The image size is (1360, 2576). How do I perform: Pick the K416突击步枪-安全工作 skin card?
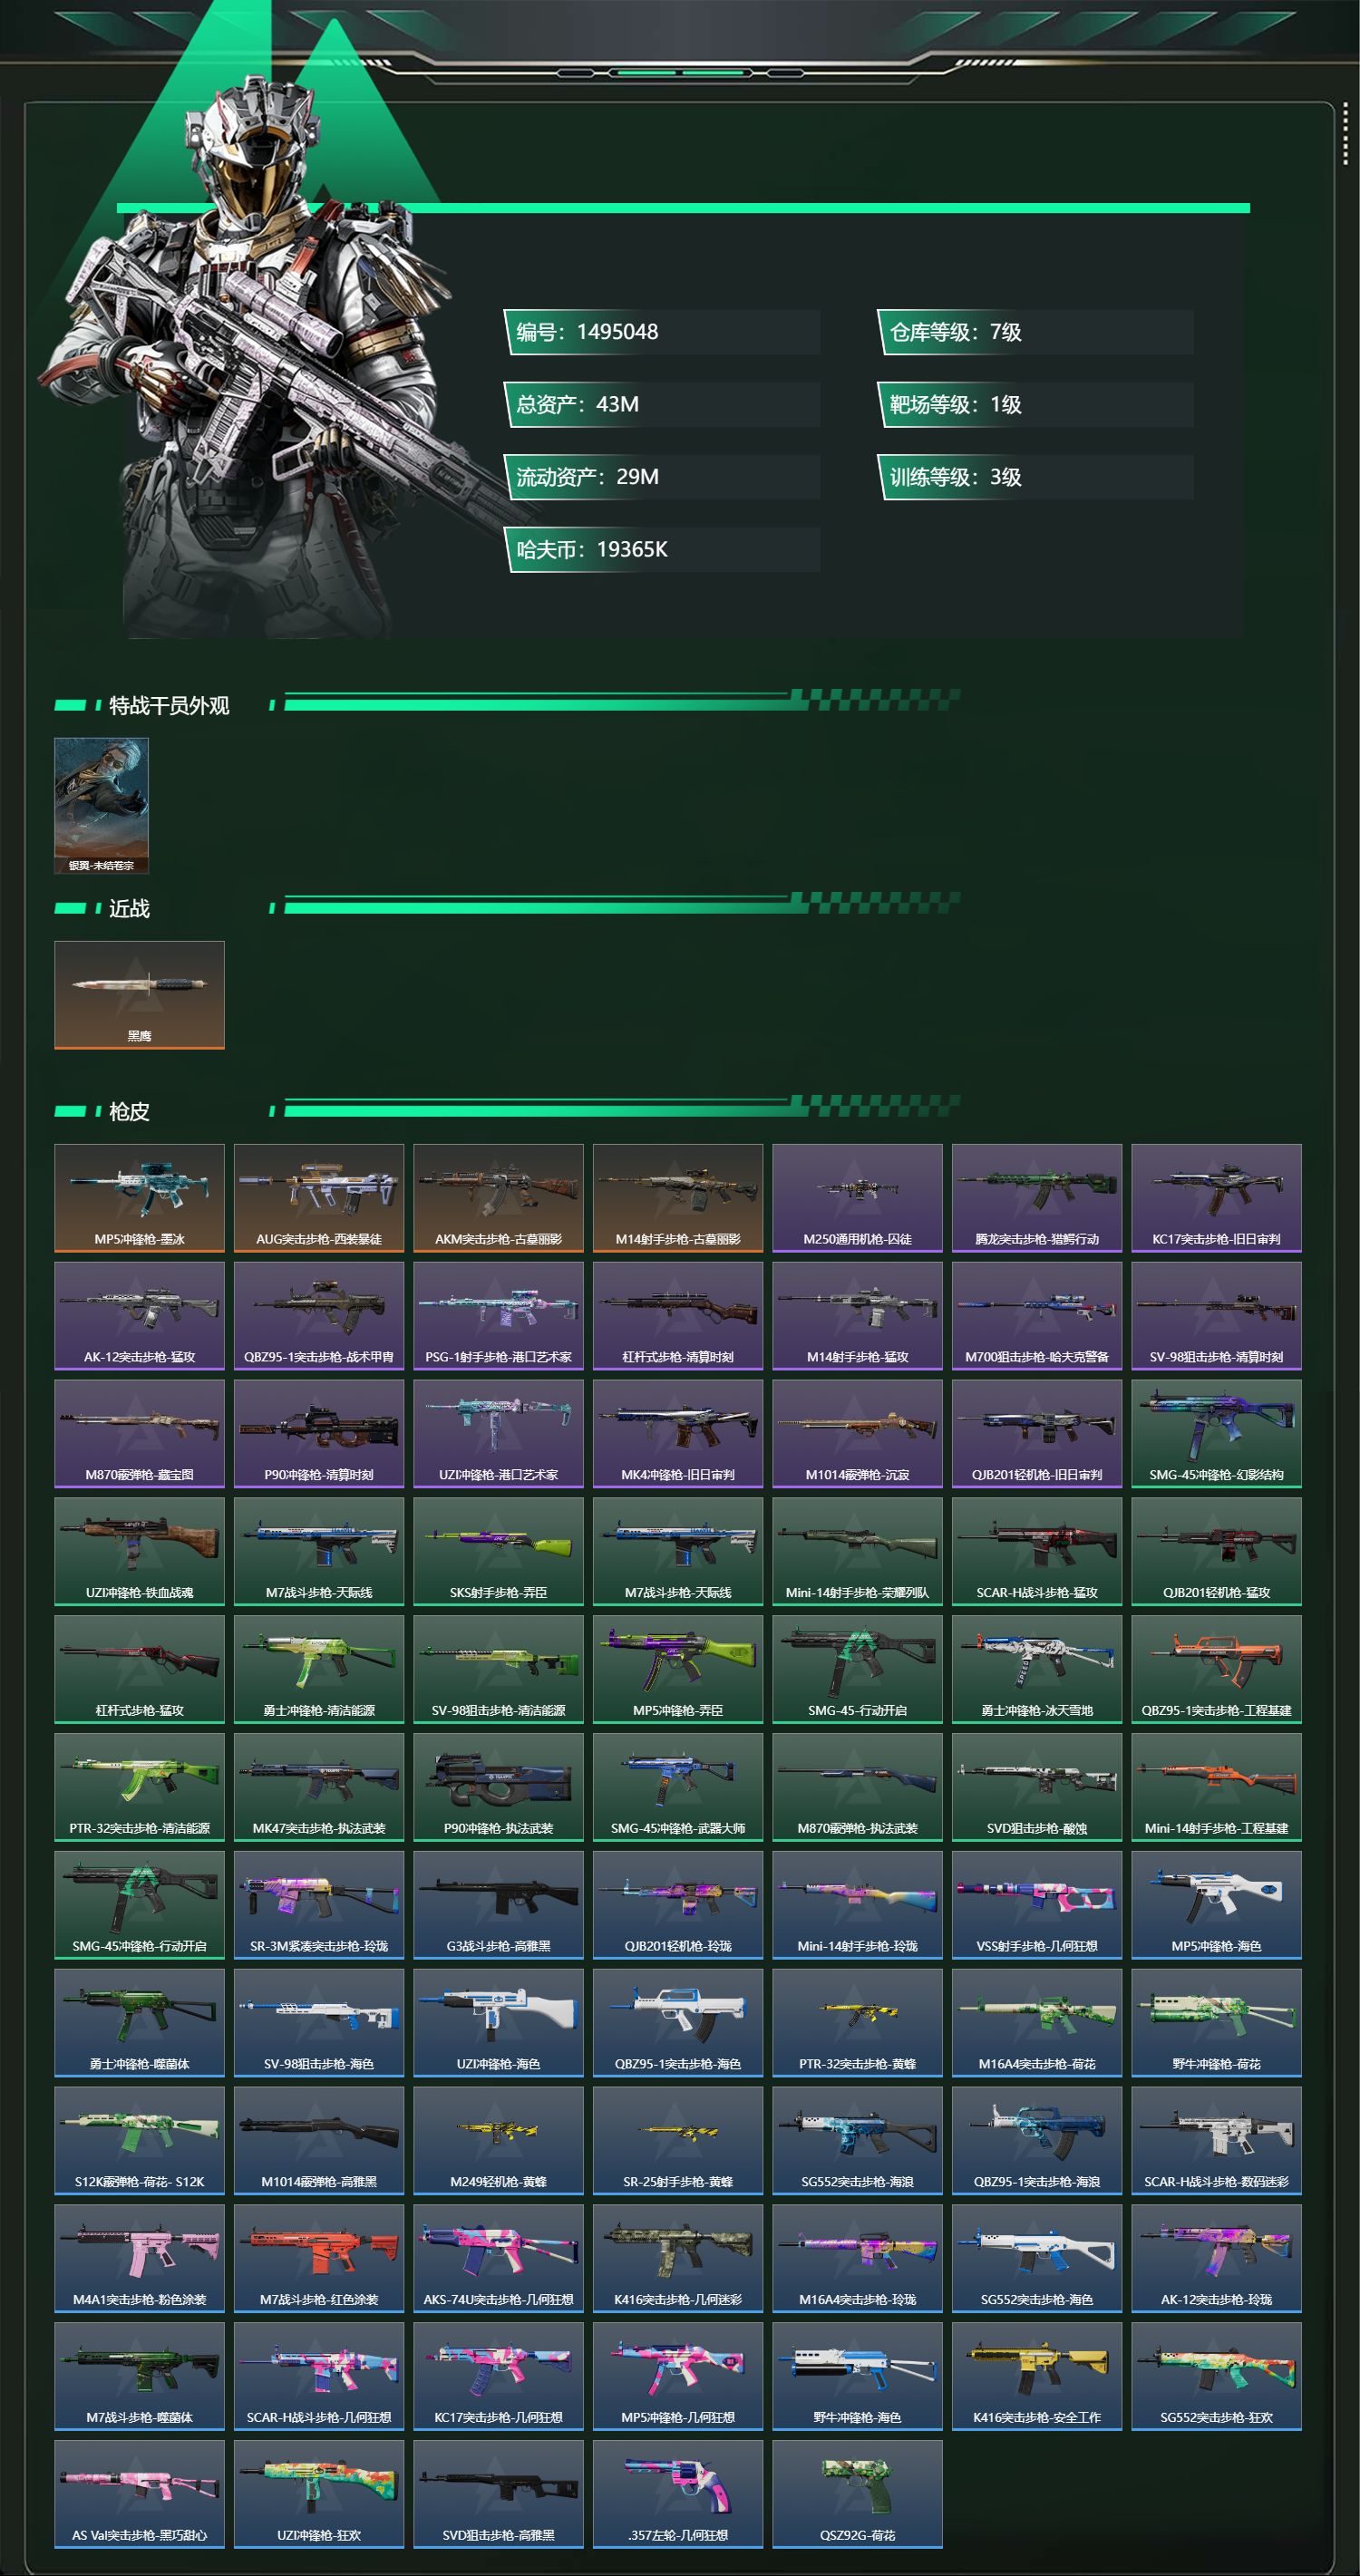point(1037,2376)
